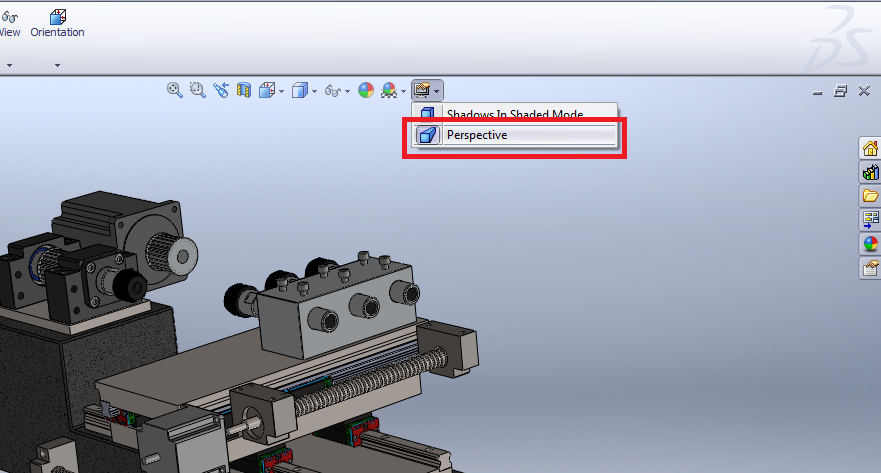
Task: Click the Hide/Show Items glasses icon
Action: tap(333, 90)
